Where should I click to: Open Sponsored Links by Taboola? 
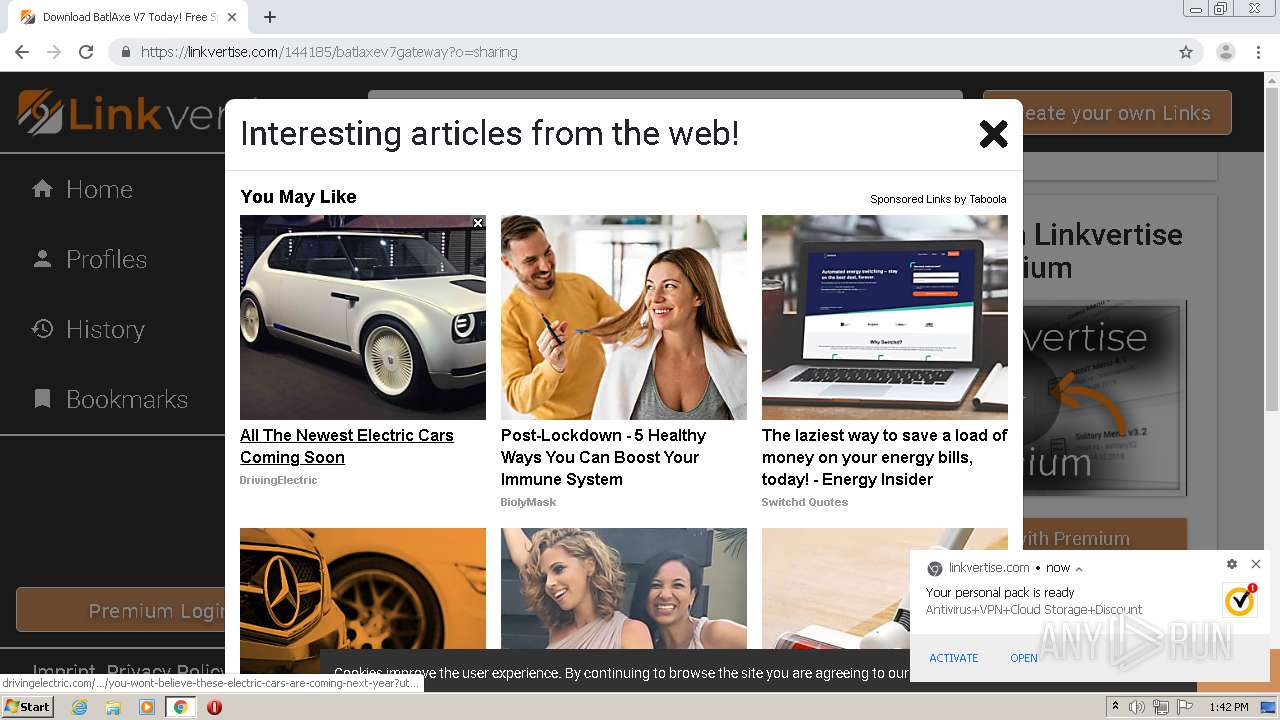[938, 199]
